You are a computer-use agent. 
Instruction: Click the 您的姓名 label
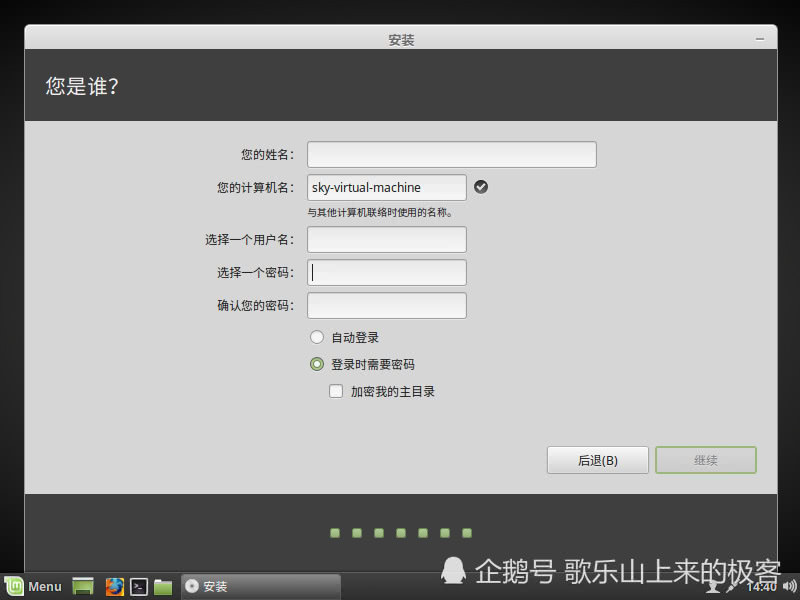[x=267, y=155]
